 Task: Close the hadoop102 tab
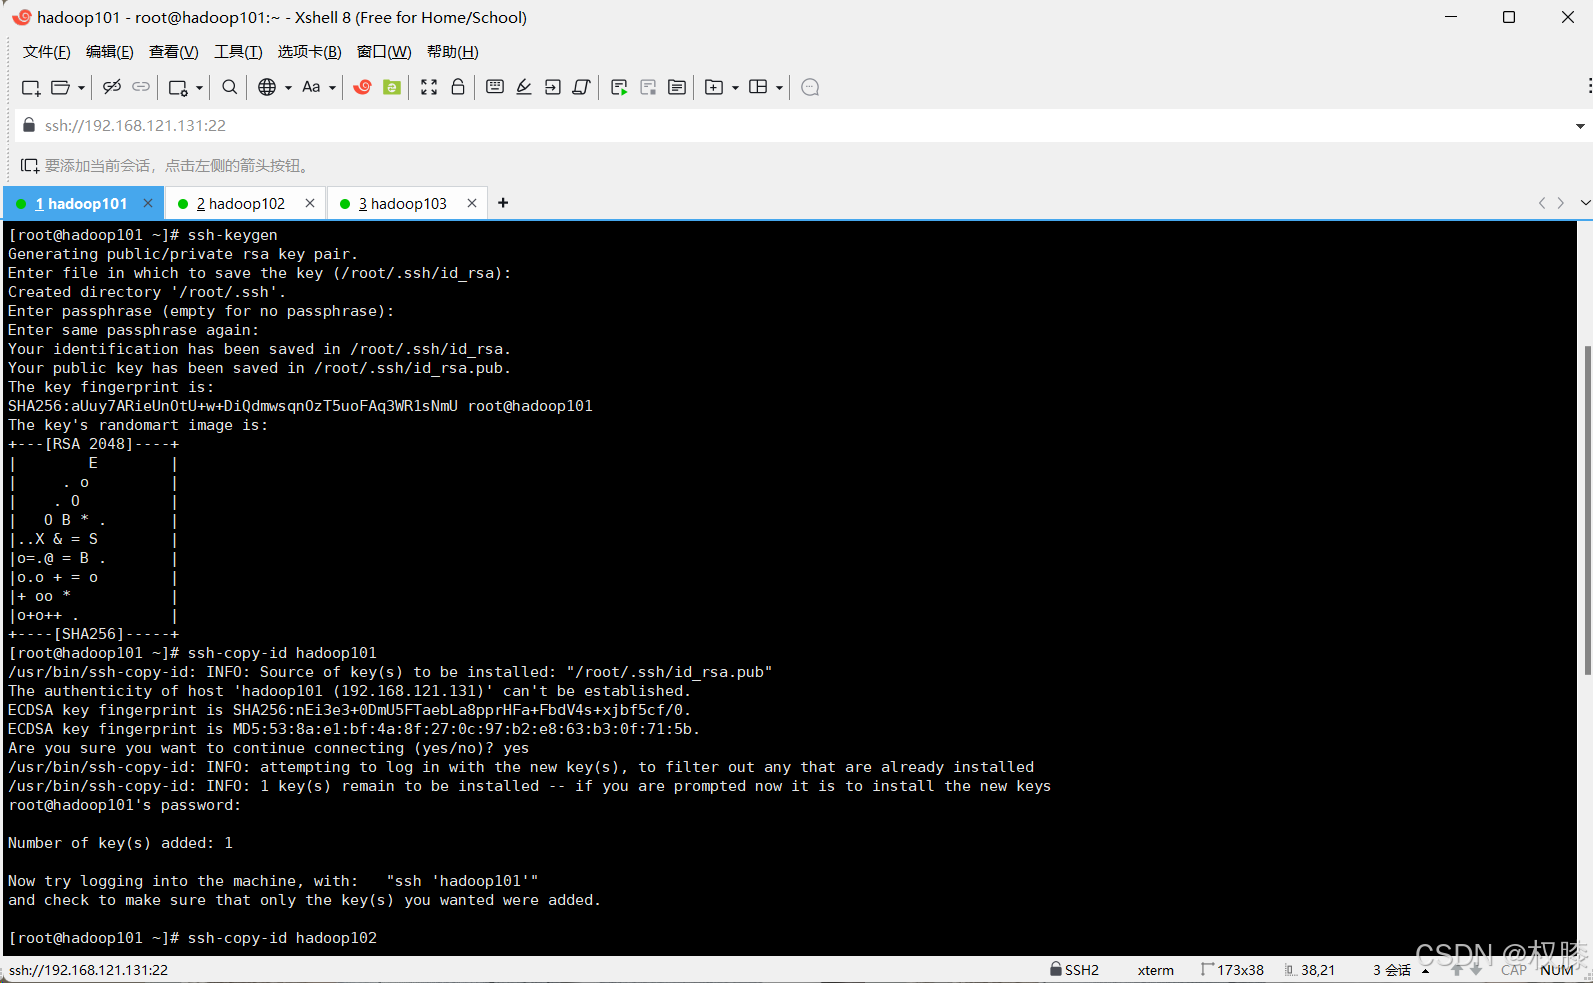point(310,203)
